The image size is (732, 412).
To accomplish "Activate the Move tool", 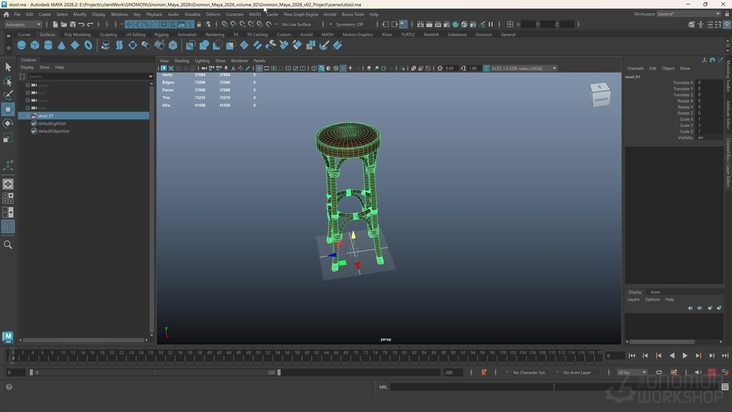I will coord(8,109).
